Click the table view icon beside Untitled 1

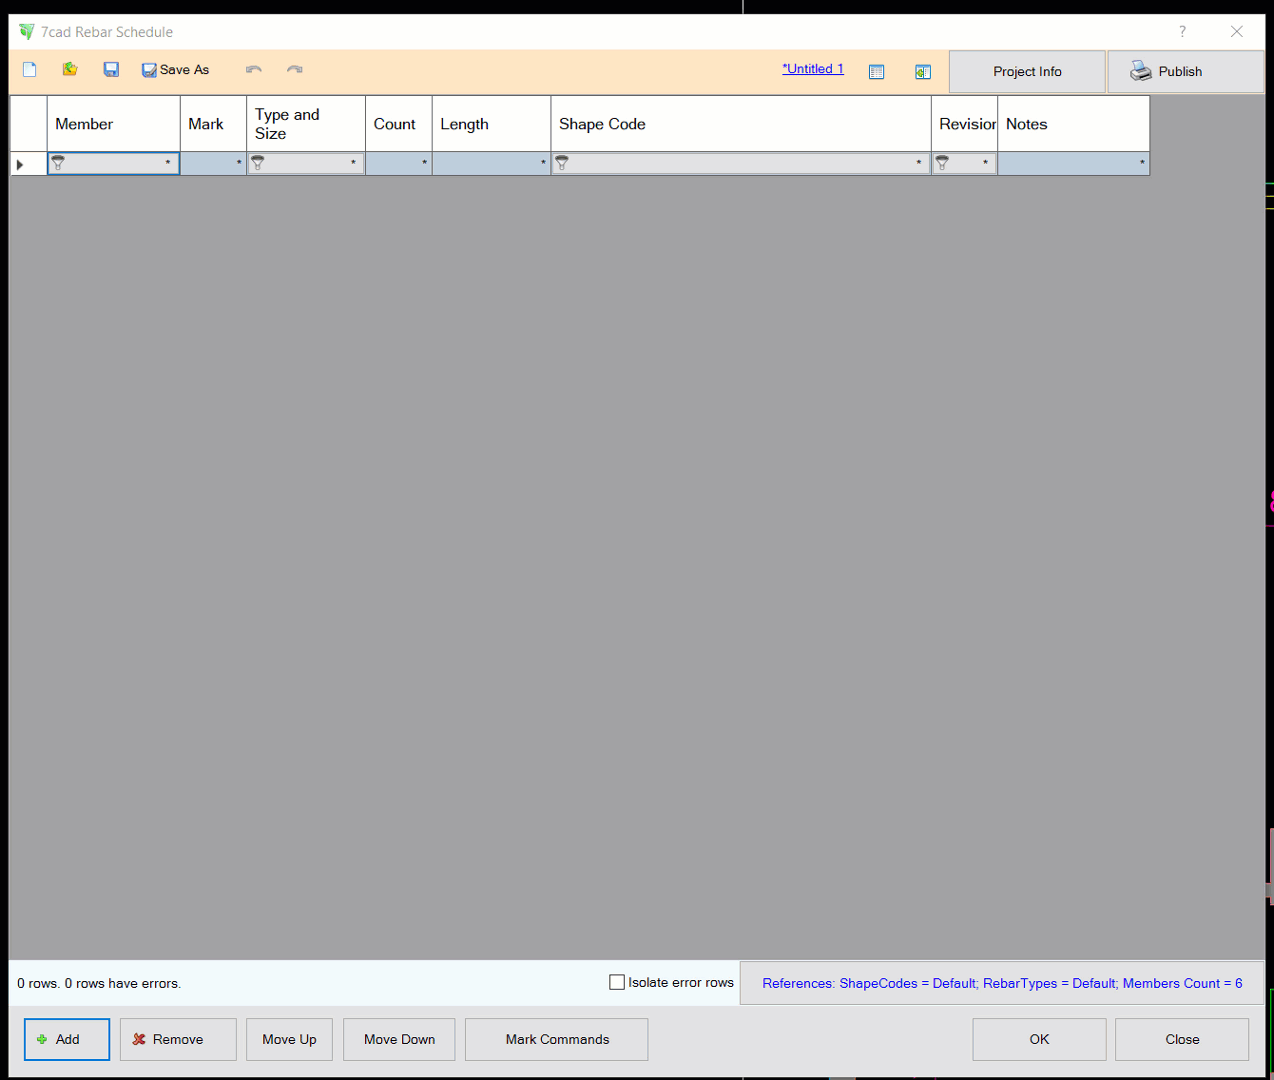[877, 72]
